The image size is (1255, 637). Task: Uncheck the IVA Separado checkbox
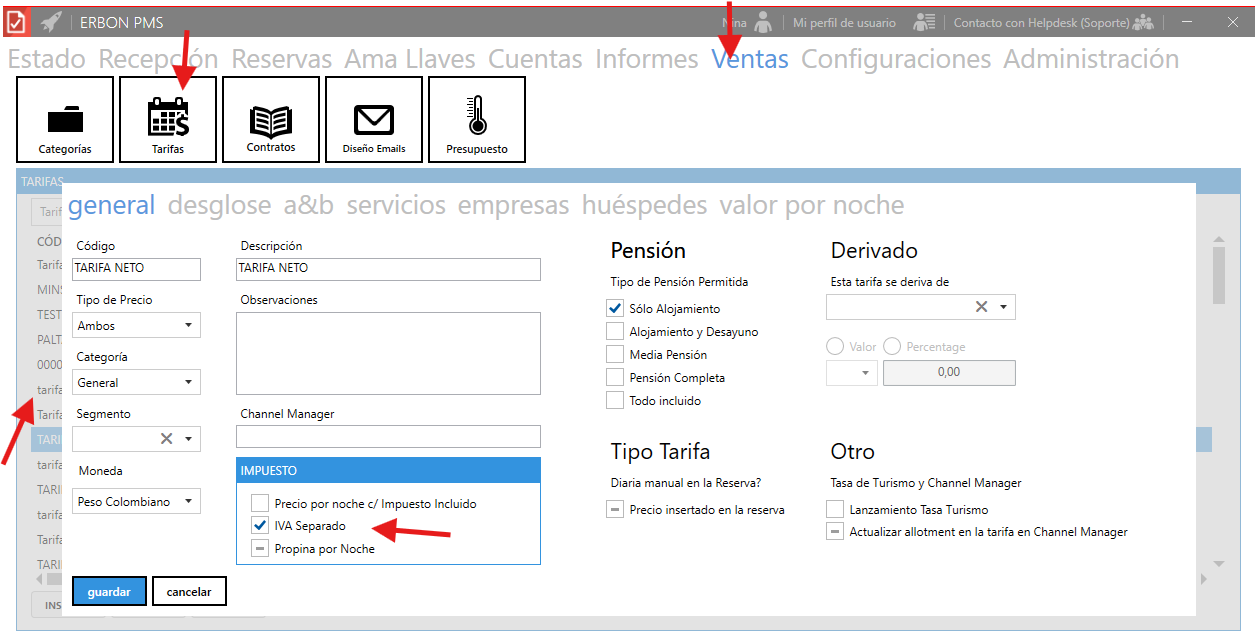click(260, 526)
